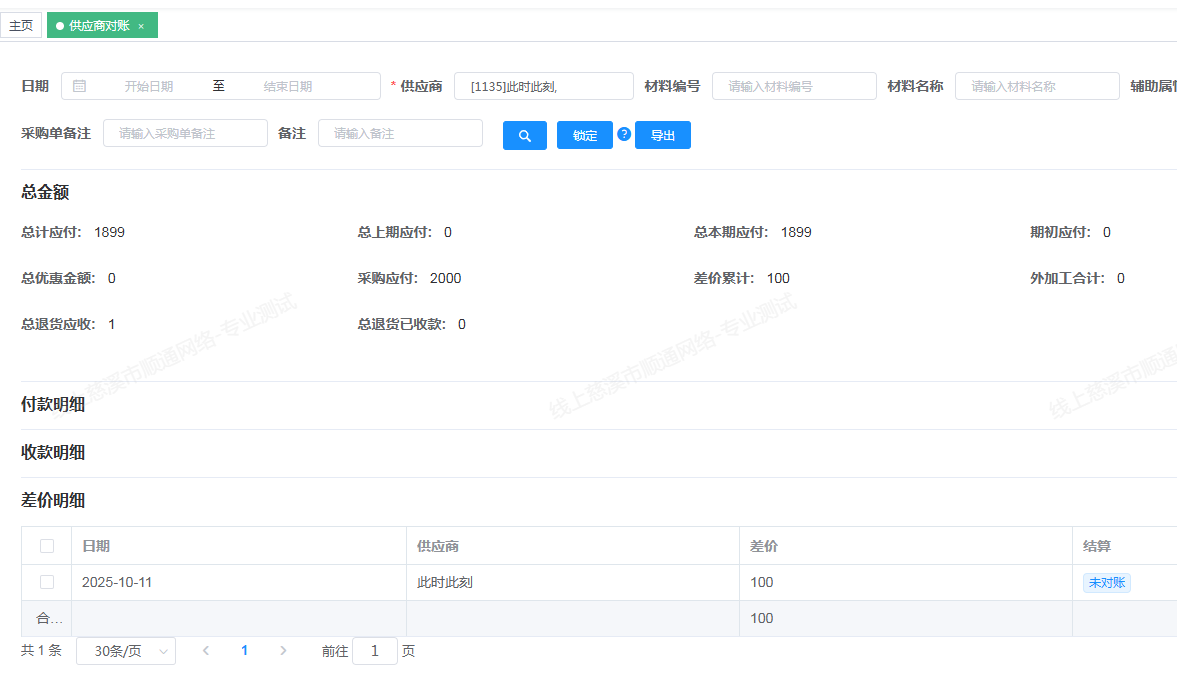Go to previous page arrow
This screenshot has width=1177, height=685.
pyautogui.click(x=206, y=651)
